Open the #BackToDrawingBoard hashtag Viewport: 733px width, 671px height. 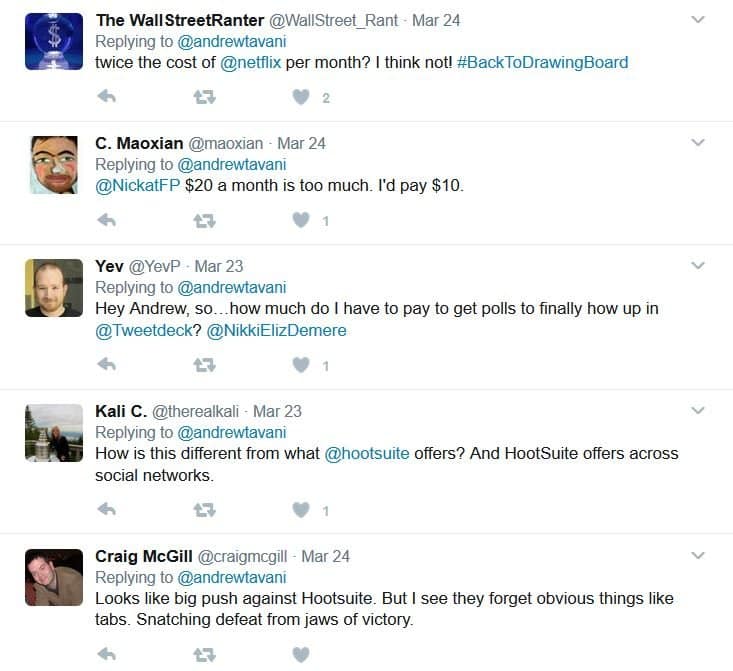[542, 62]
